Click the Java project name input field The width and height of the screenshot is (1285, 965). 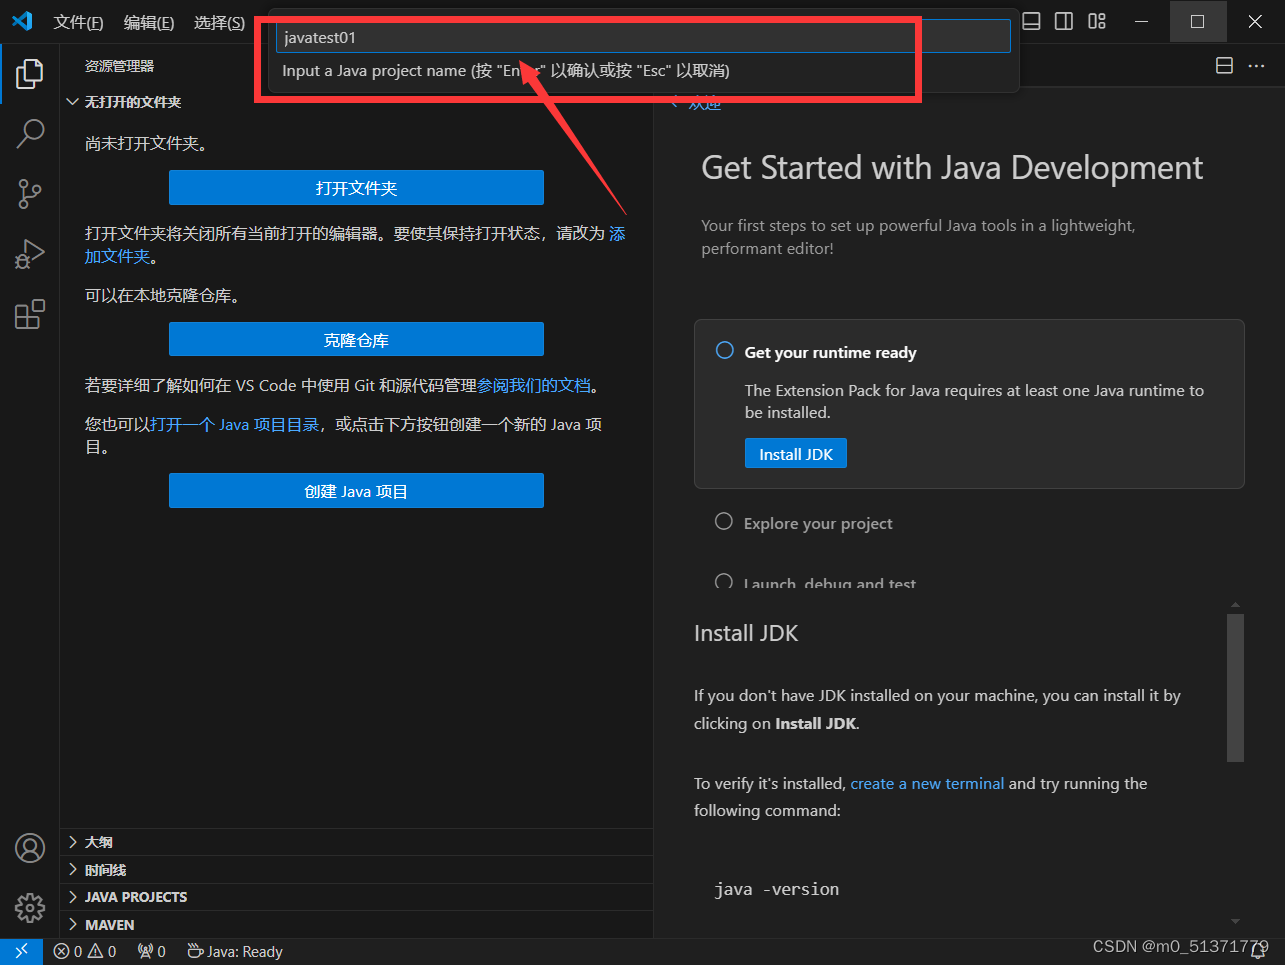tap(643, 38)
